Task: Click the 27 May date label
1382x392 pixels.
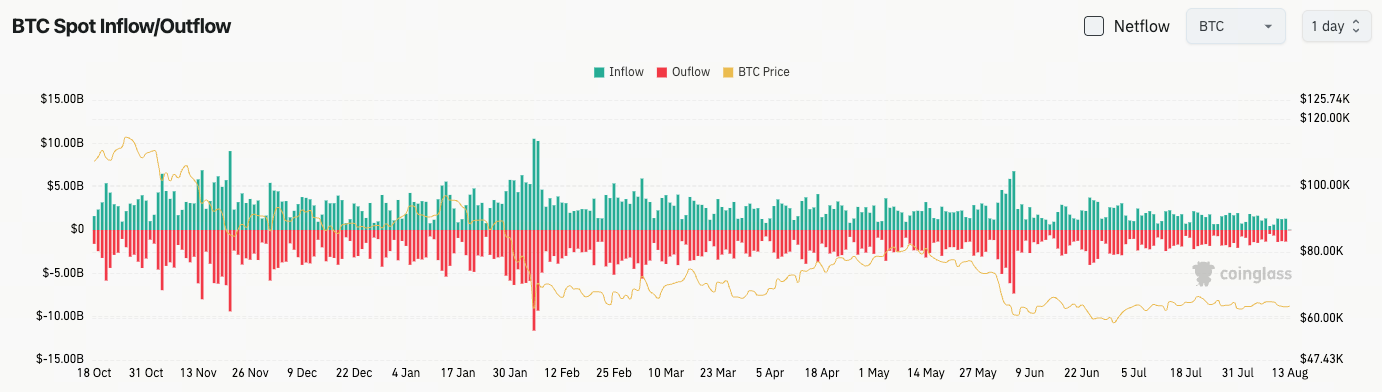Action: pos(978,373)
